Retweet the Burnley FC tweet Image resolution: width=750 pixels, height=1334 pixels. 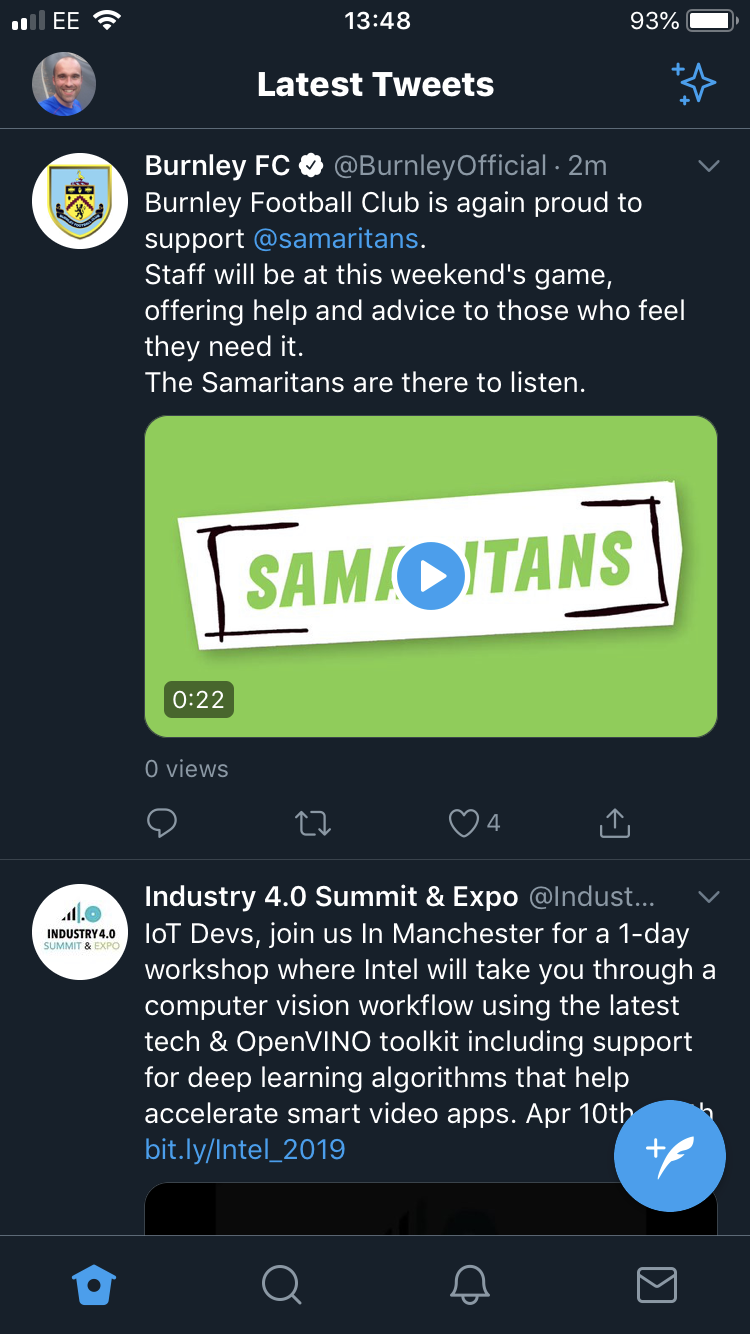tap(313, 823)
